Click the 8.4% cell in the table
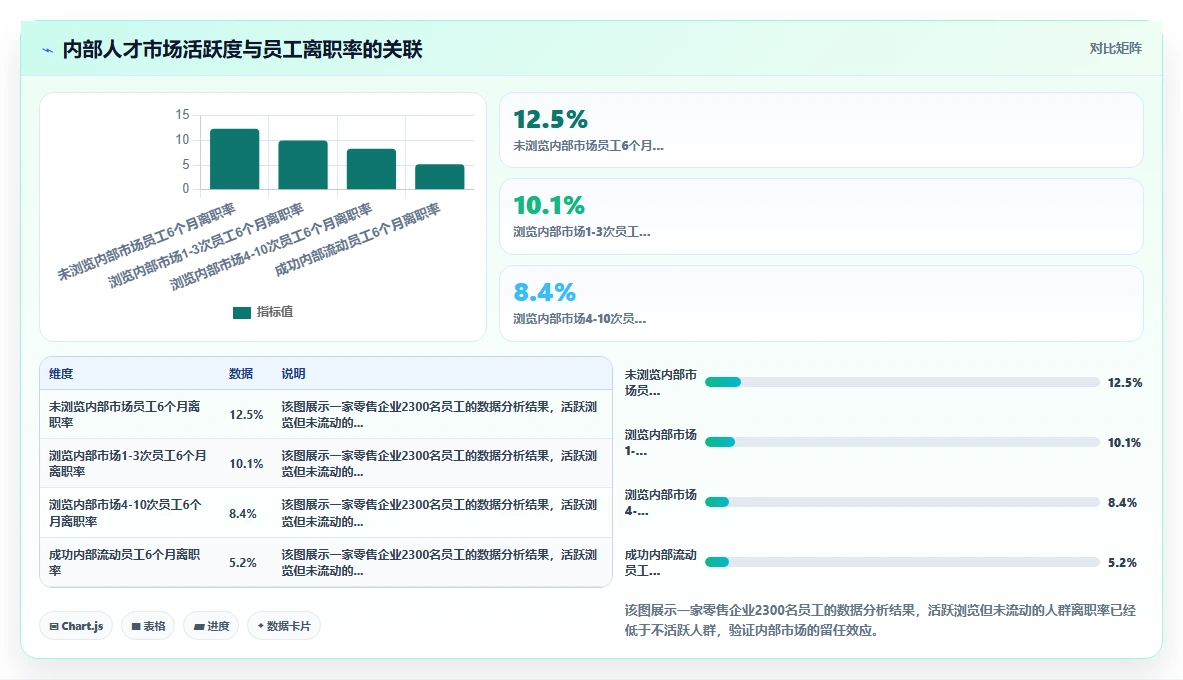The height and width of the screenshot is (680, 1183). click(x=243, y=513)
